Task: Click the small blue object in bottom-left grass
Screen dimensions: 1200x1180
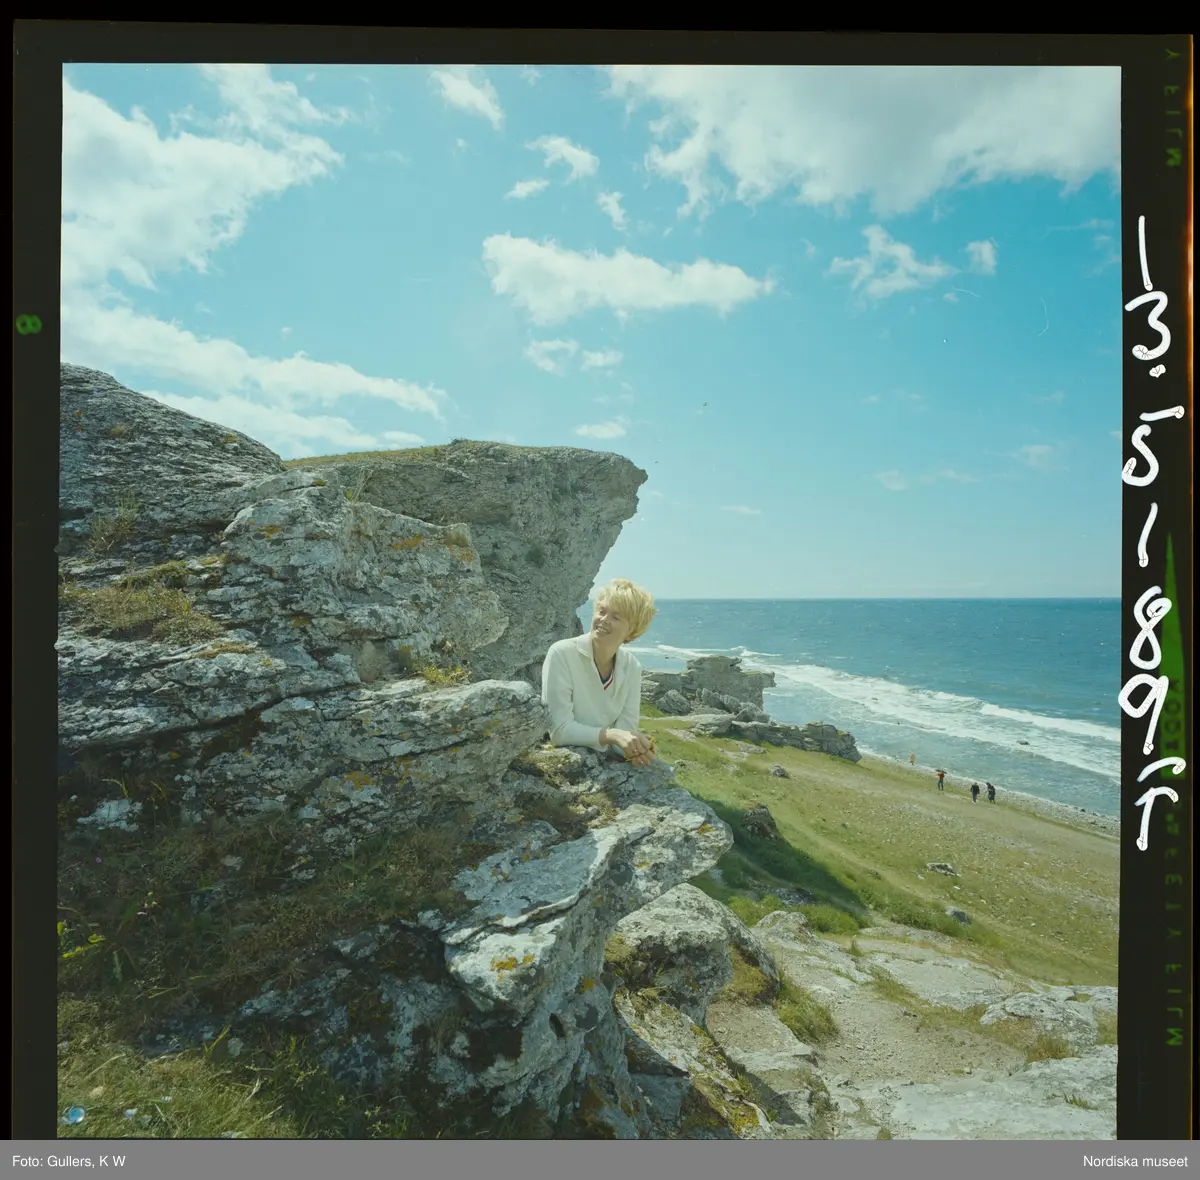Action: point(70,1115)
